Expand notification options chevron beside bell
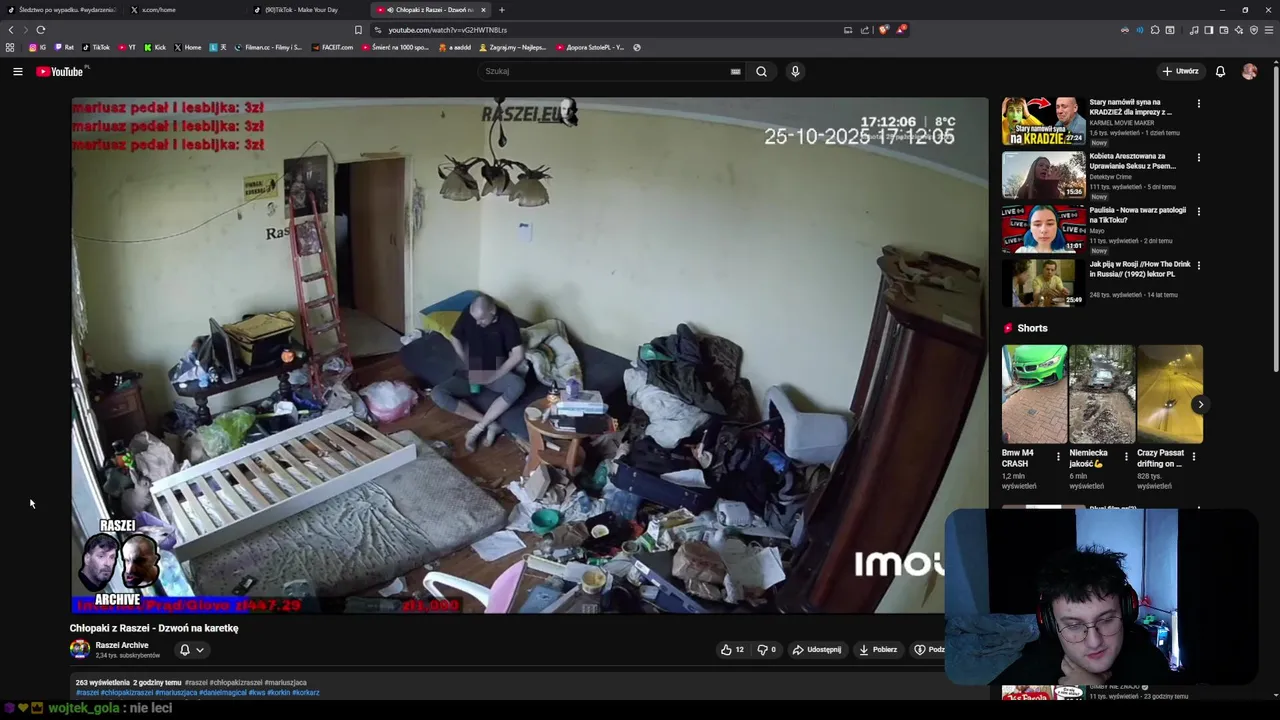1280x720 pixels. [200, 650]
